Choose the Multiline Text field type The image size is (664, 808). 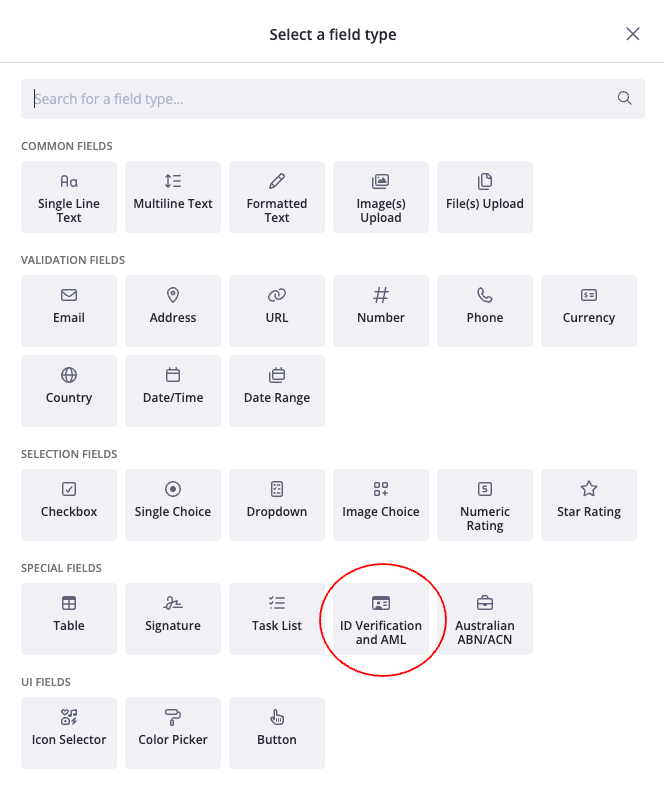pyautogui.click(x=173, y=197)
